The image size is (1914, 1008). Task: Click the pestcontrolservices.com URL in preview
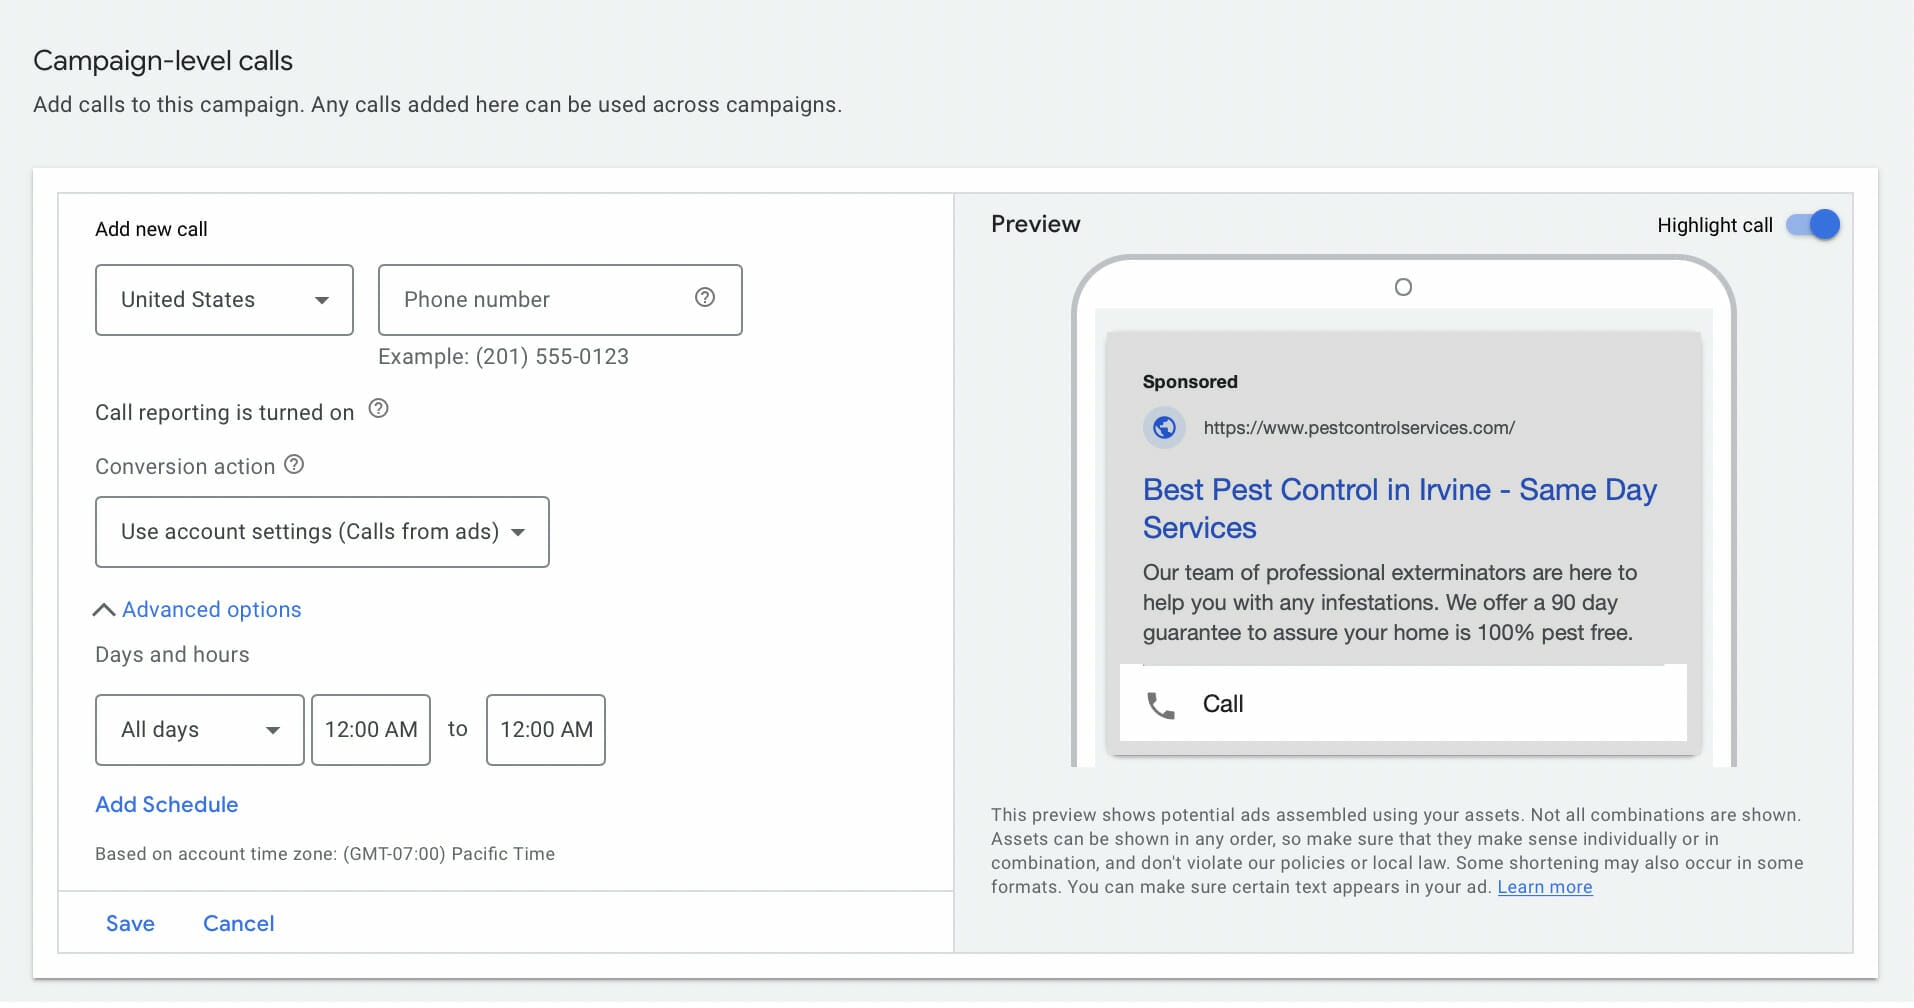(x=1358, y=427)
